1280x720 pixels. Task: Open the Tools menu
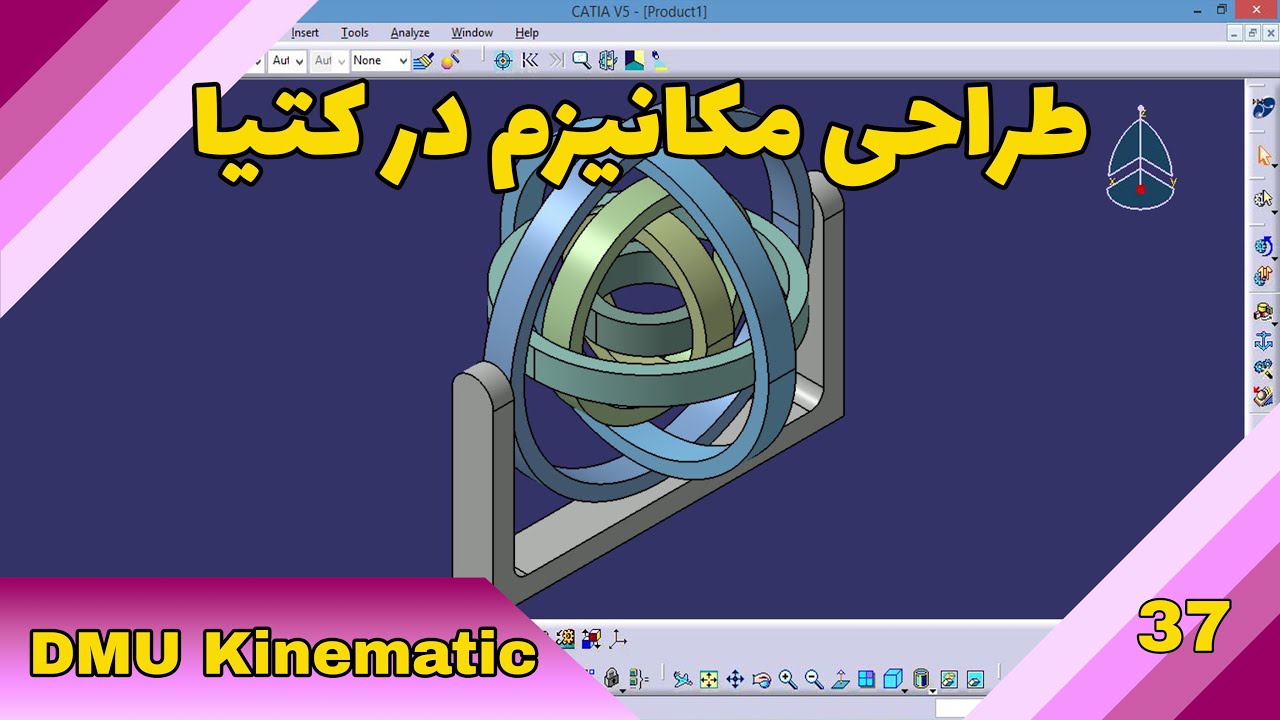pos(355,33)
